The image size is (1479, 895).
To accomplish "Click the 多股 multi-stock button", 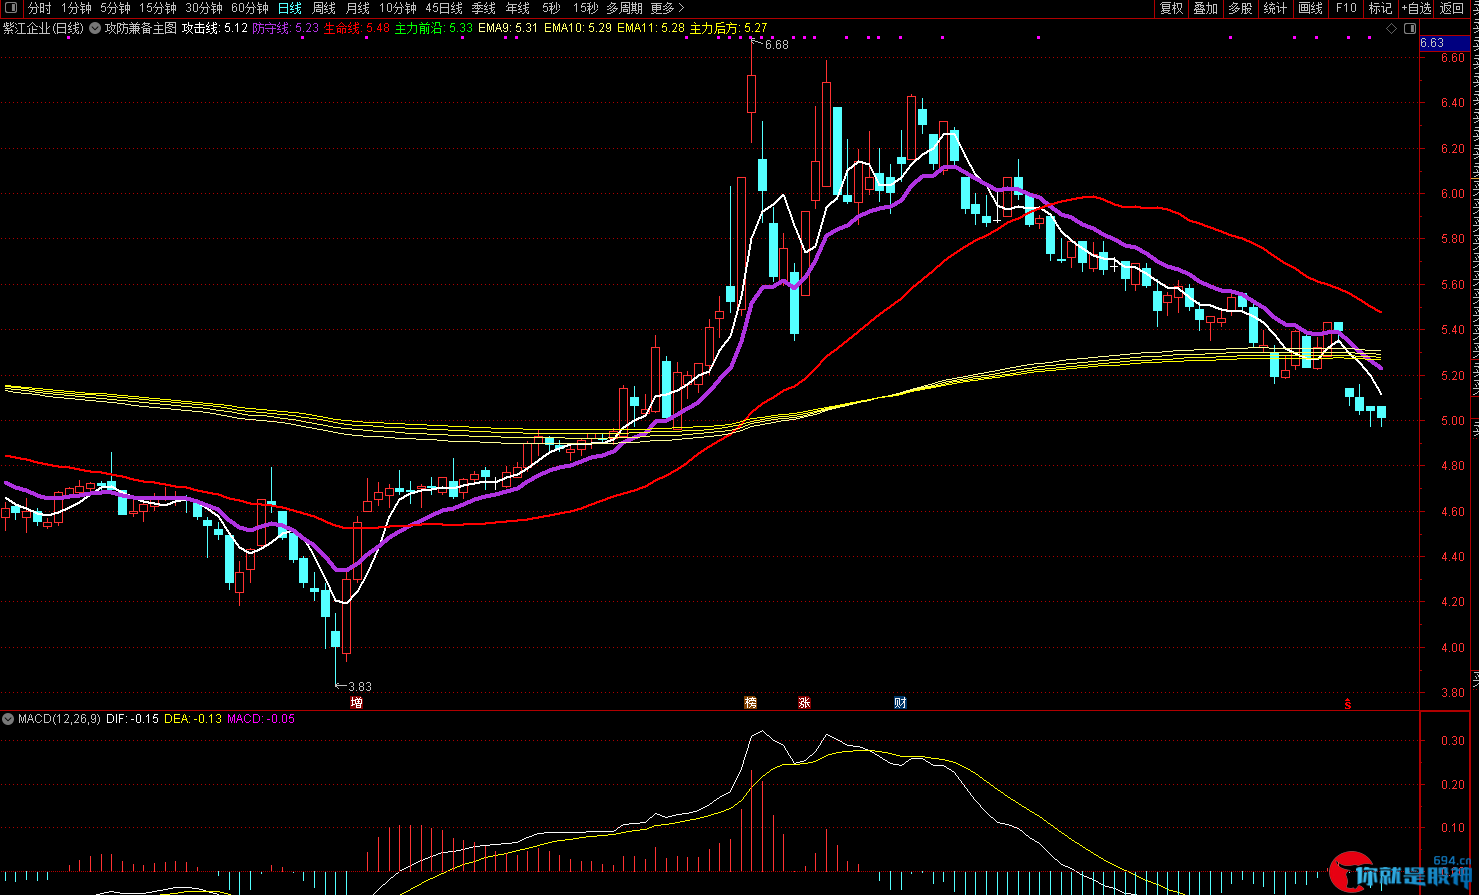I will tap(1240, 8).
